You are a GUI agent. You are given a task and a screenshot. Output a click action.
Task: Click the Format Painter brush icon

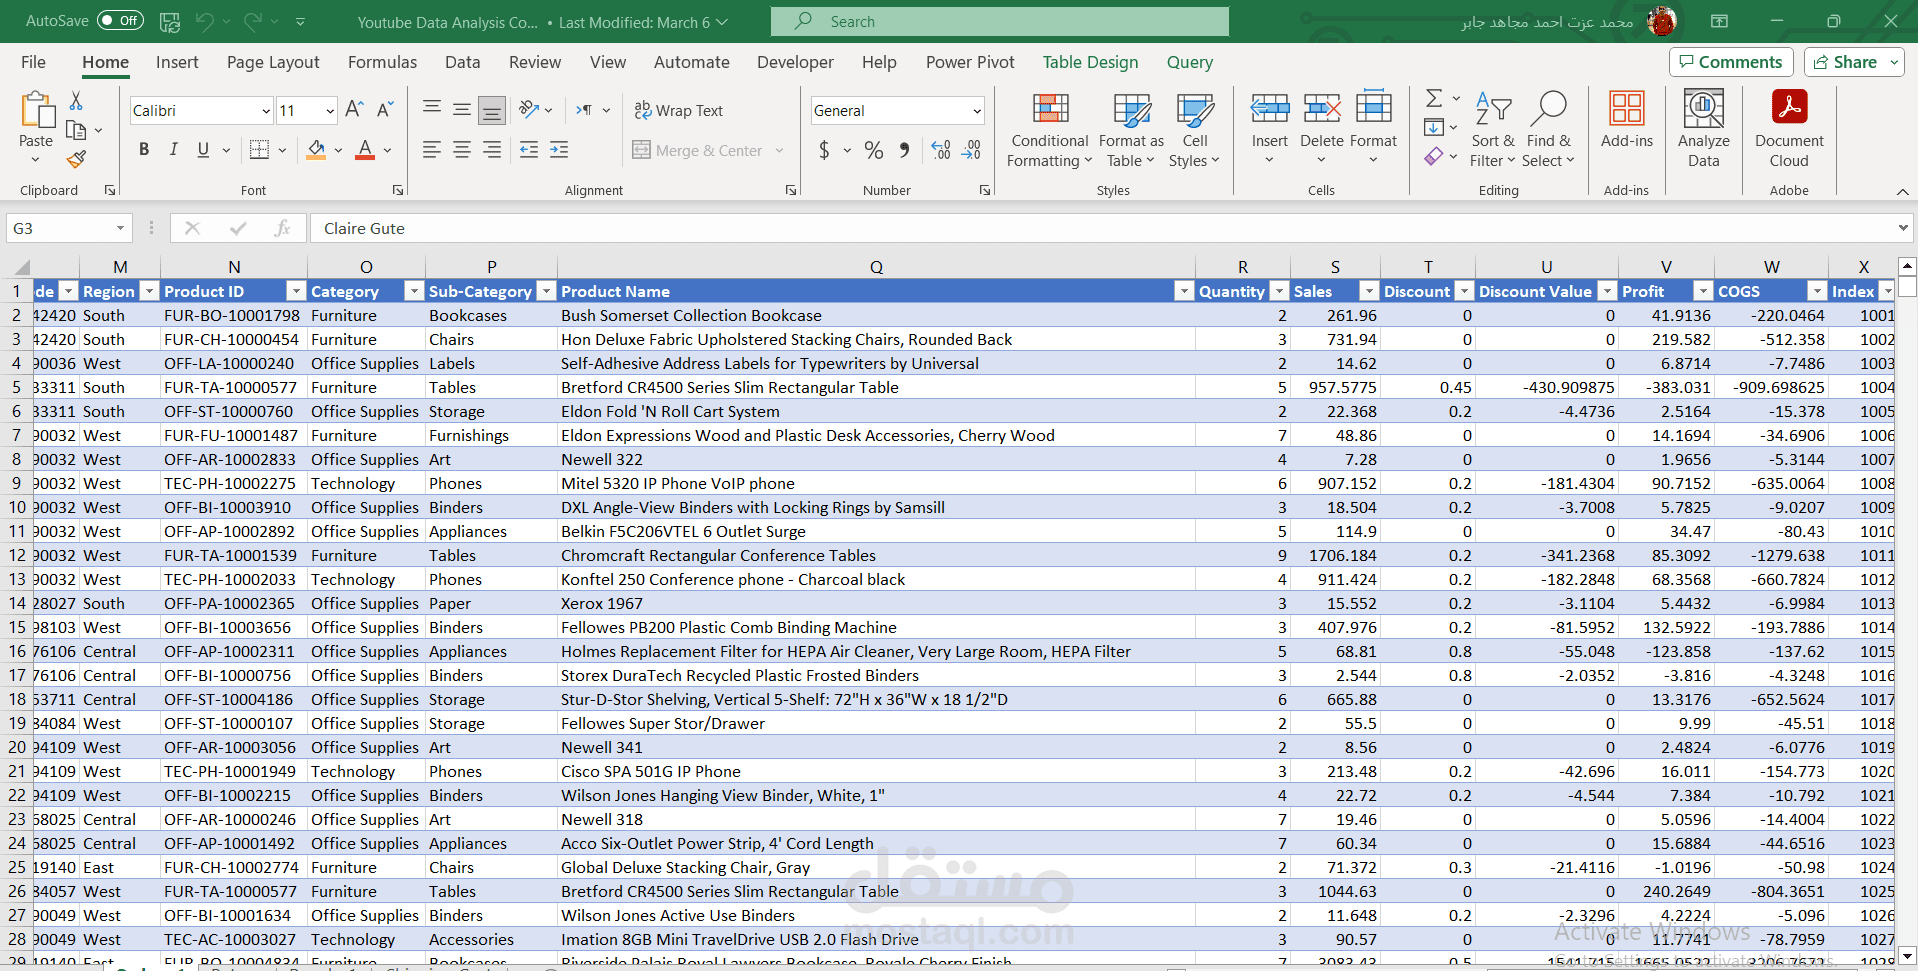click(x=76, y=159)
